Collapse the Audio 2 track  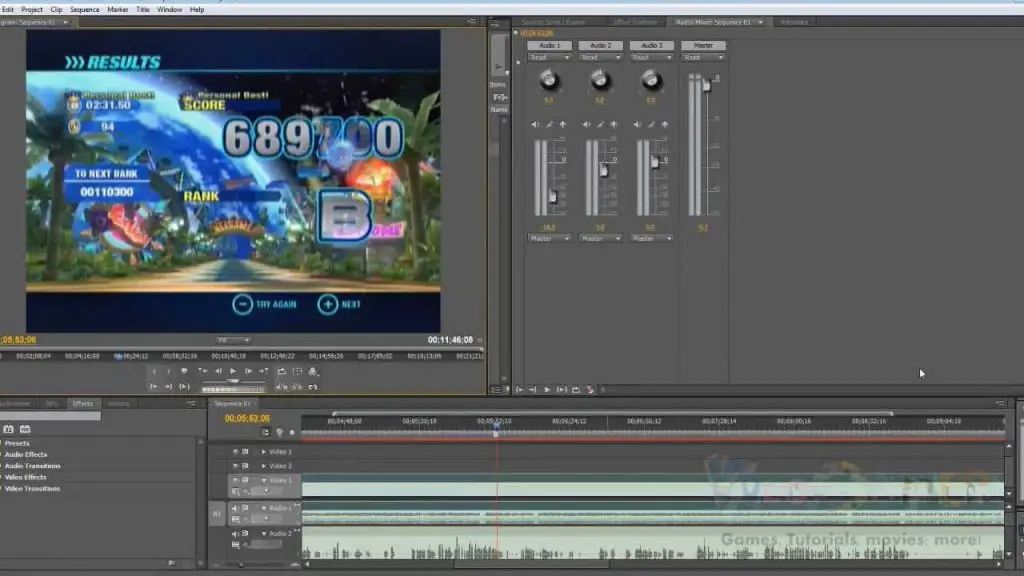(x=264, y=534)
